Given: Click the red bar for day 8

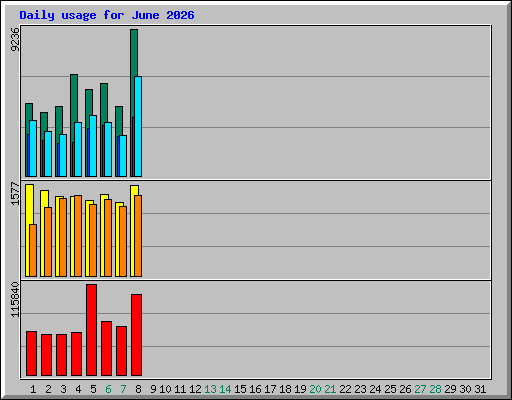Looking at the screenshot, I should tap(136, 335).
